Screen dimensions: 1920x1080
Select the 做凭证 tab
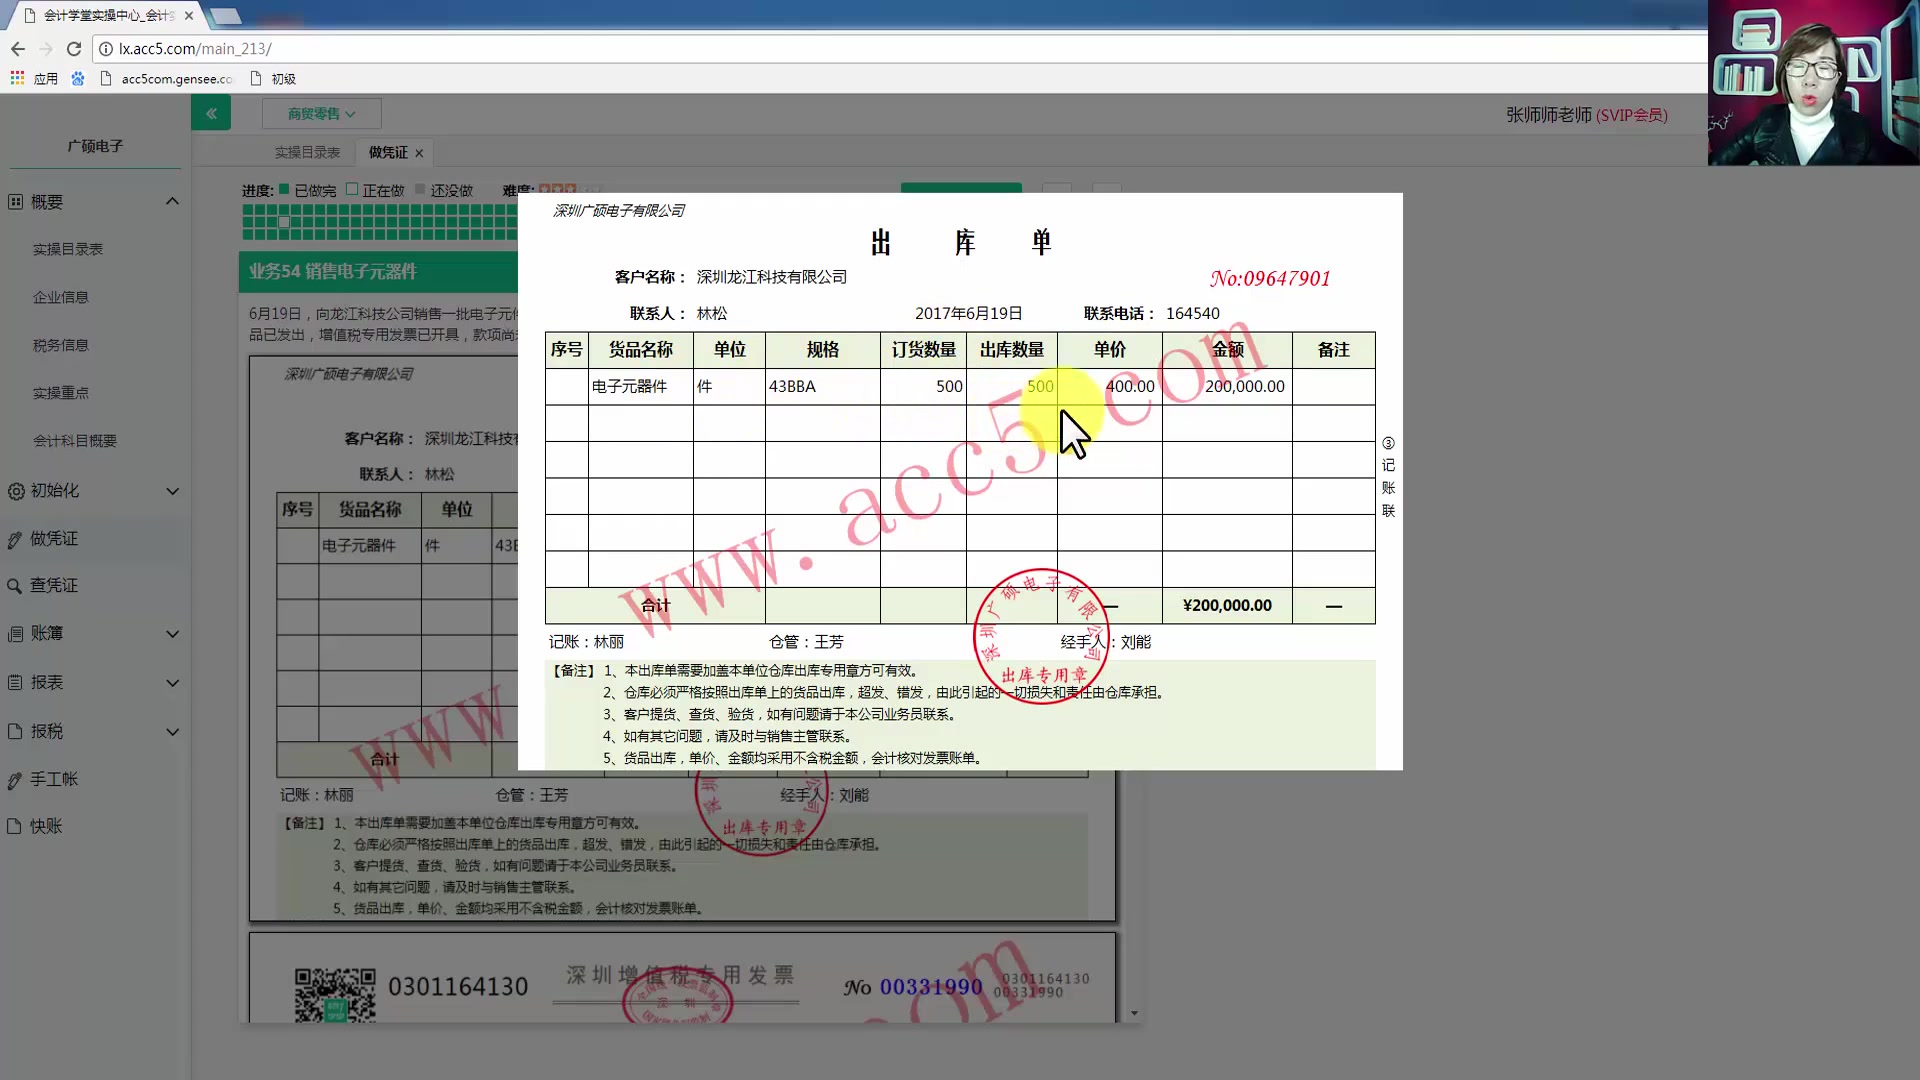coord(388,152)
